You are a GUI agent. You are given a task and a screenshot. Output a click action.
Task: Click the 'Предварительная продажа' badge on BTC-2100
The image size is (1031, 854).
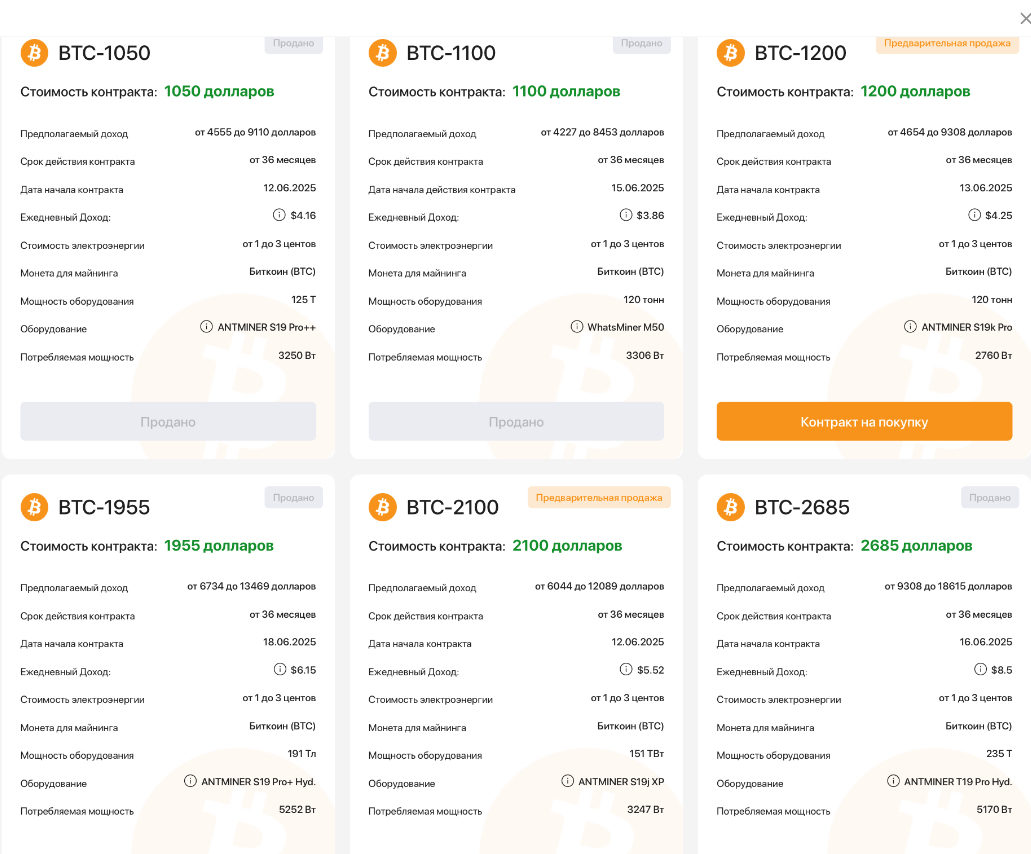(599, 498)
